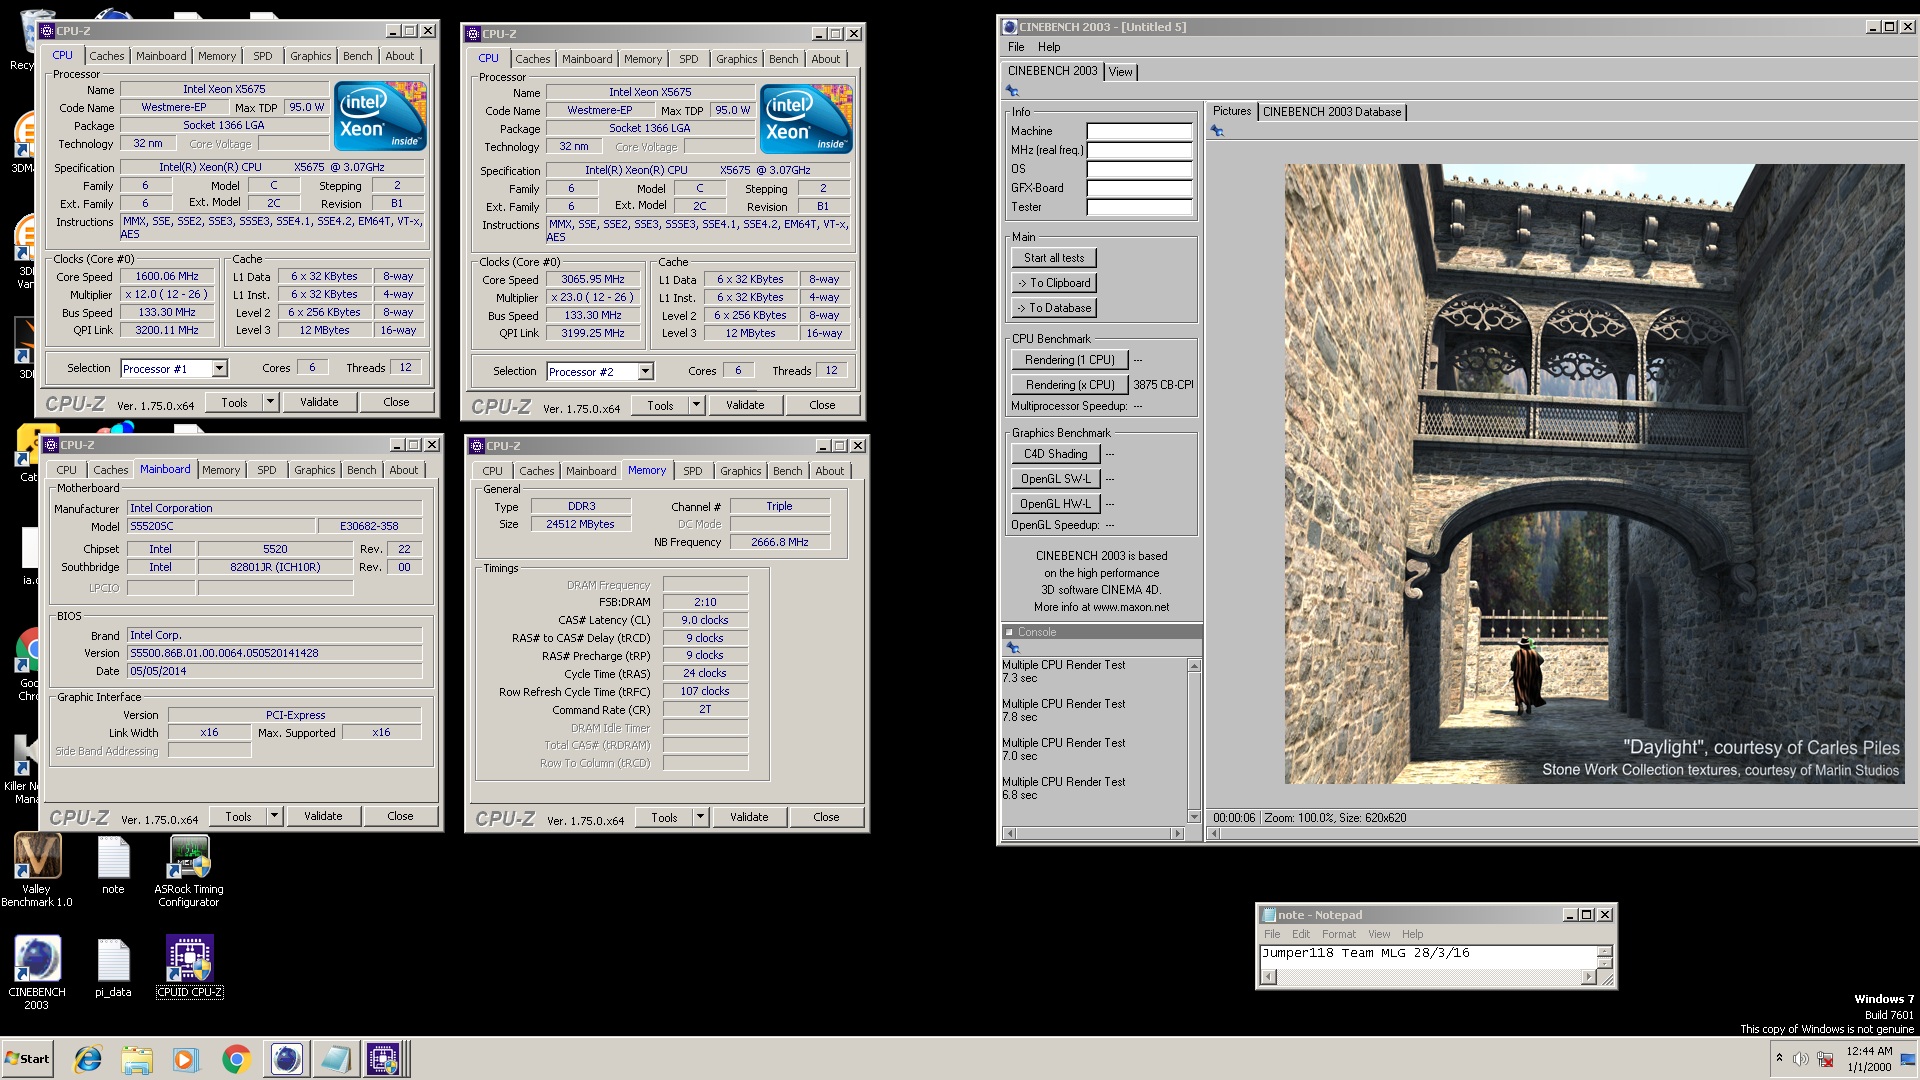Expand Tools arrow in Mainboard CPU-Z window
The height and width of the screenshot is (1080, 1920).
(274, 816)
